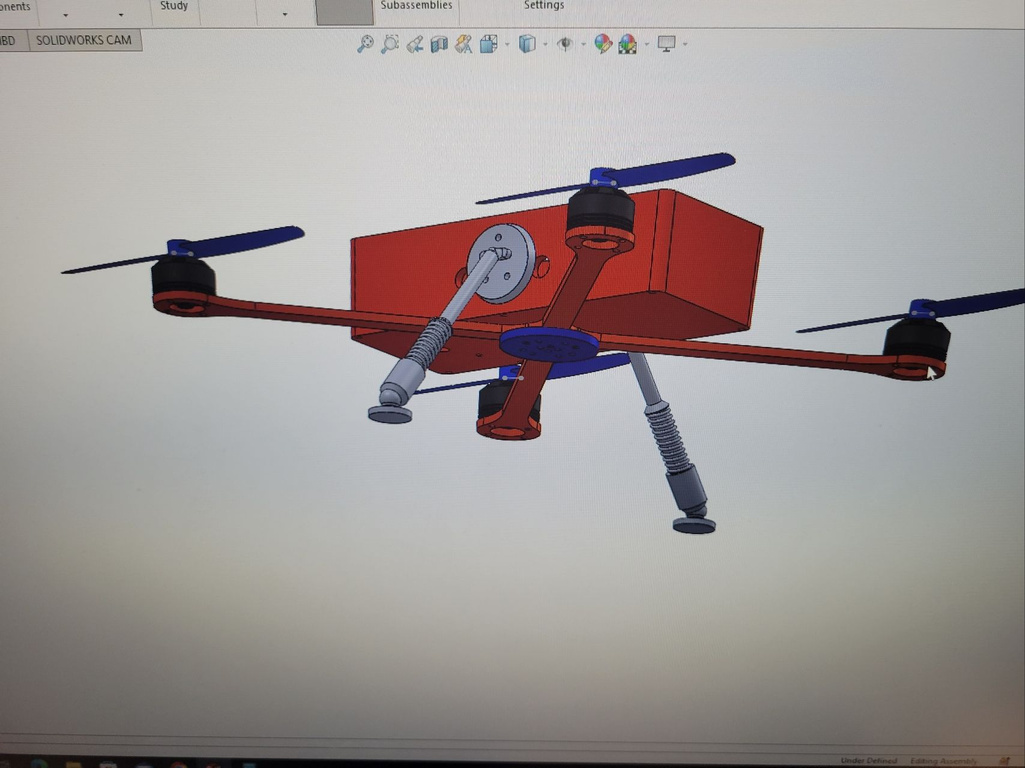
Task: Expand the Apply Scene dropdown arrow
Action: (x=647, y=44)
